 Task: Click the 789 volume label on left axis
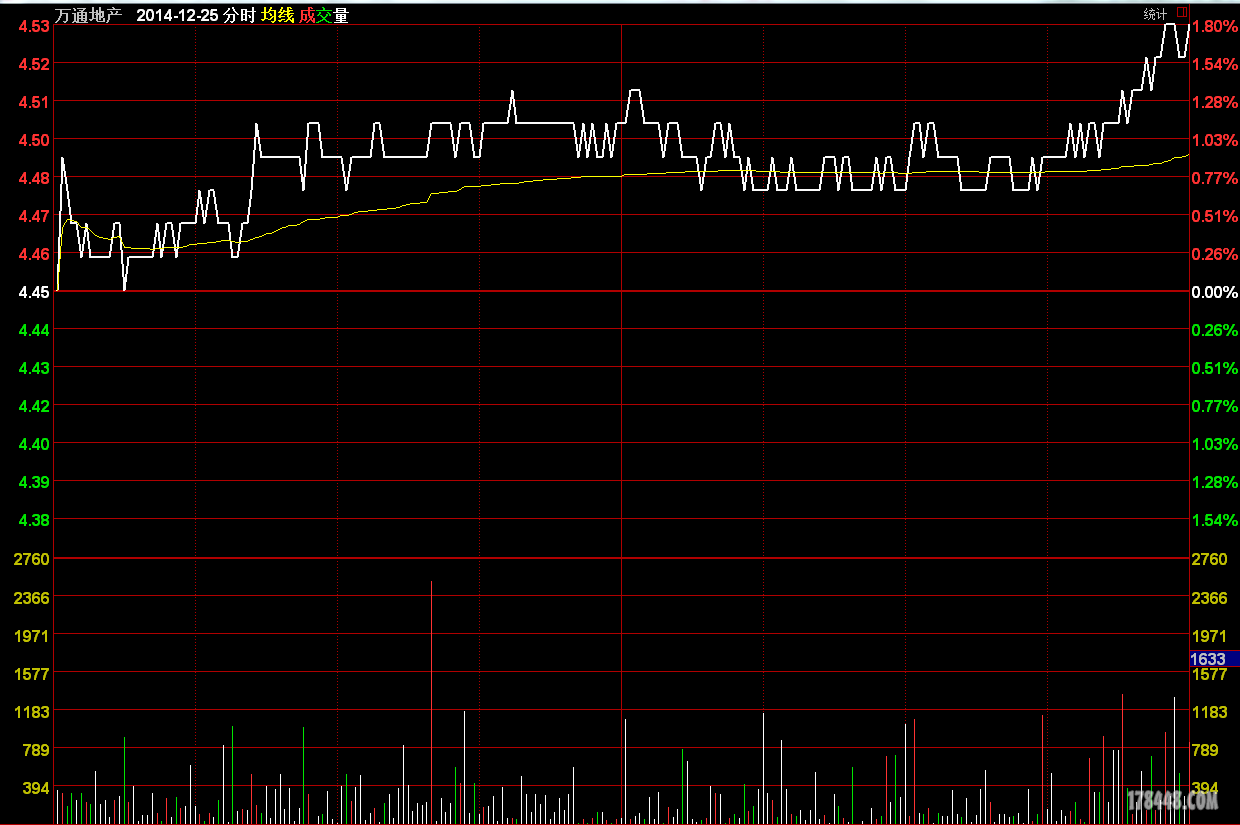(36, 750)
